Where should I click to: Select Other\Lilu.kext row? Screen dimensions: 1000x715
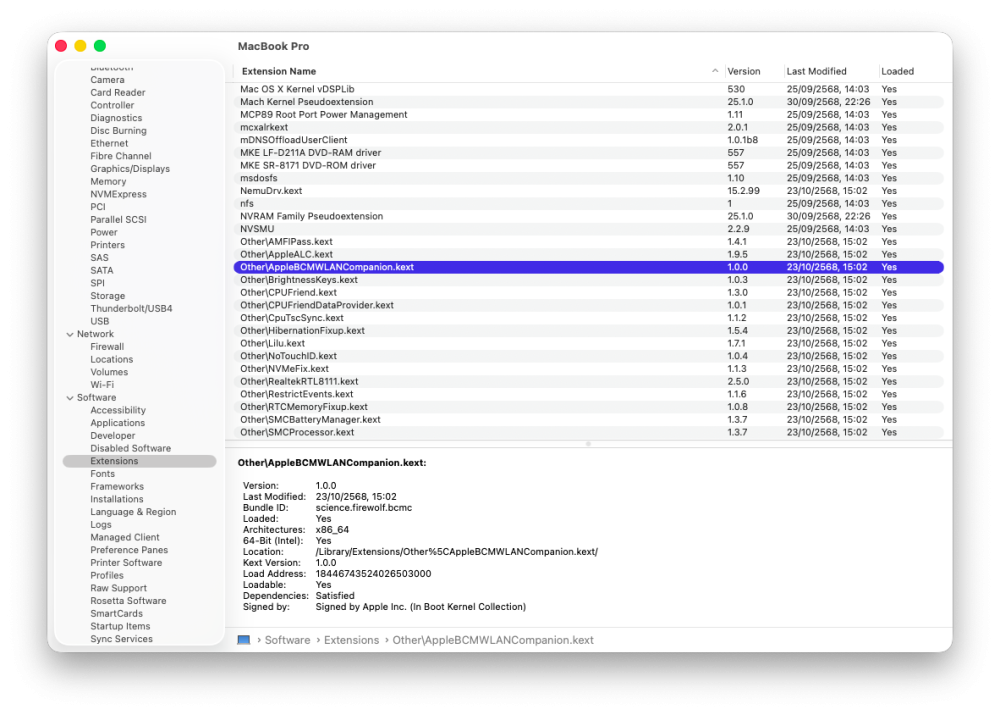click(x=589, y=343)
